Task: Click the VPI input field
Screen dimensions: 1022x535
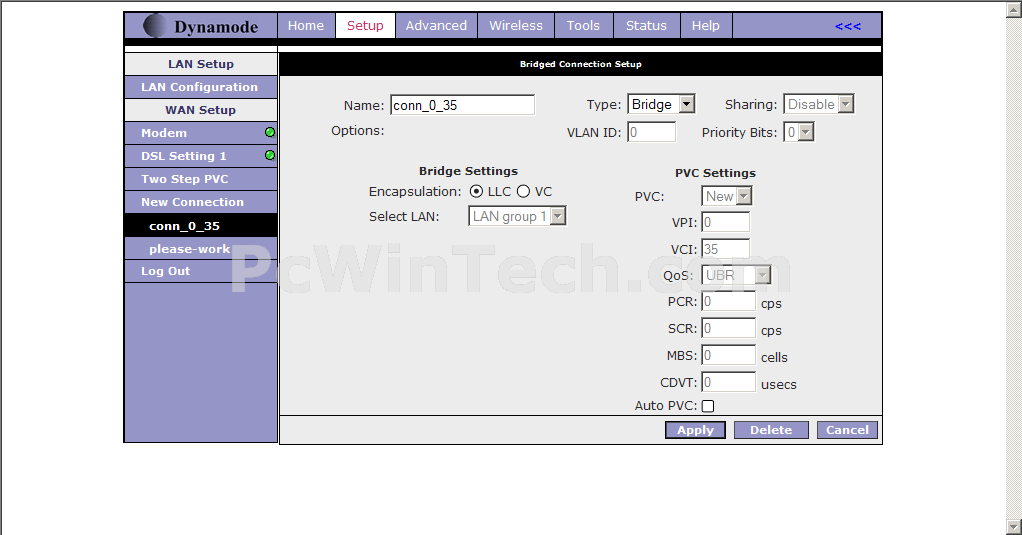Action: (x=725, y=222)
